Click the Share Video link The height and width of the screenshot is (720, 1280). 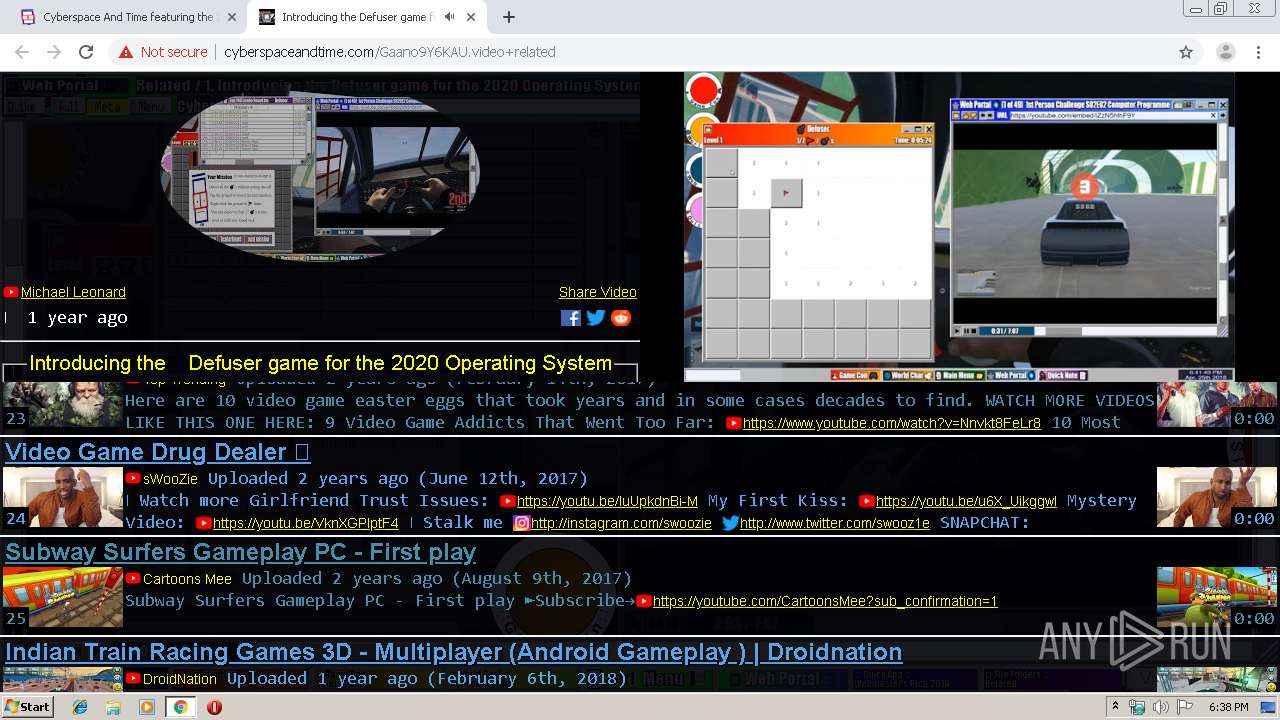point(598,292)
